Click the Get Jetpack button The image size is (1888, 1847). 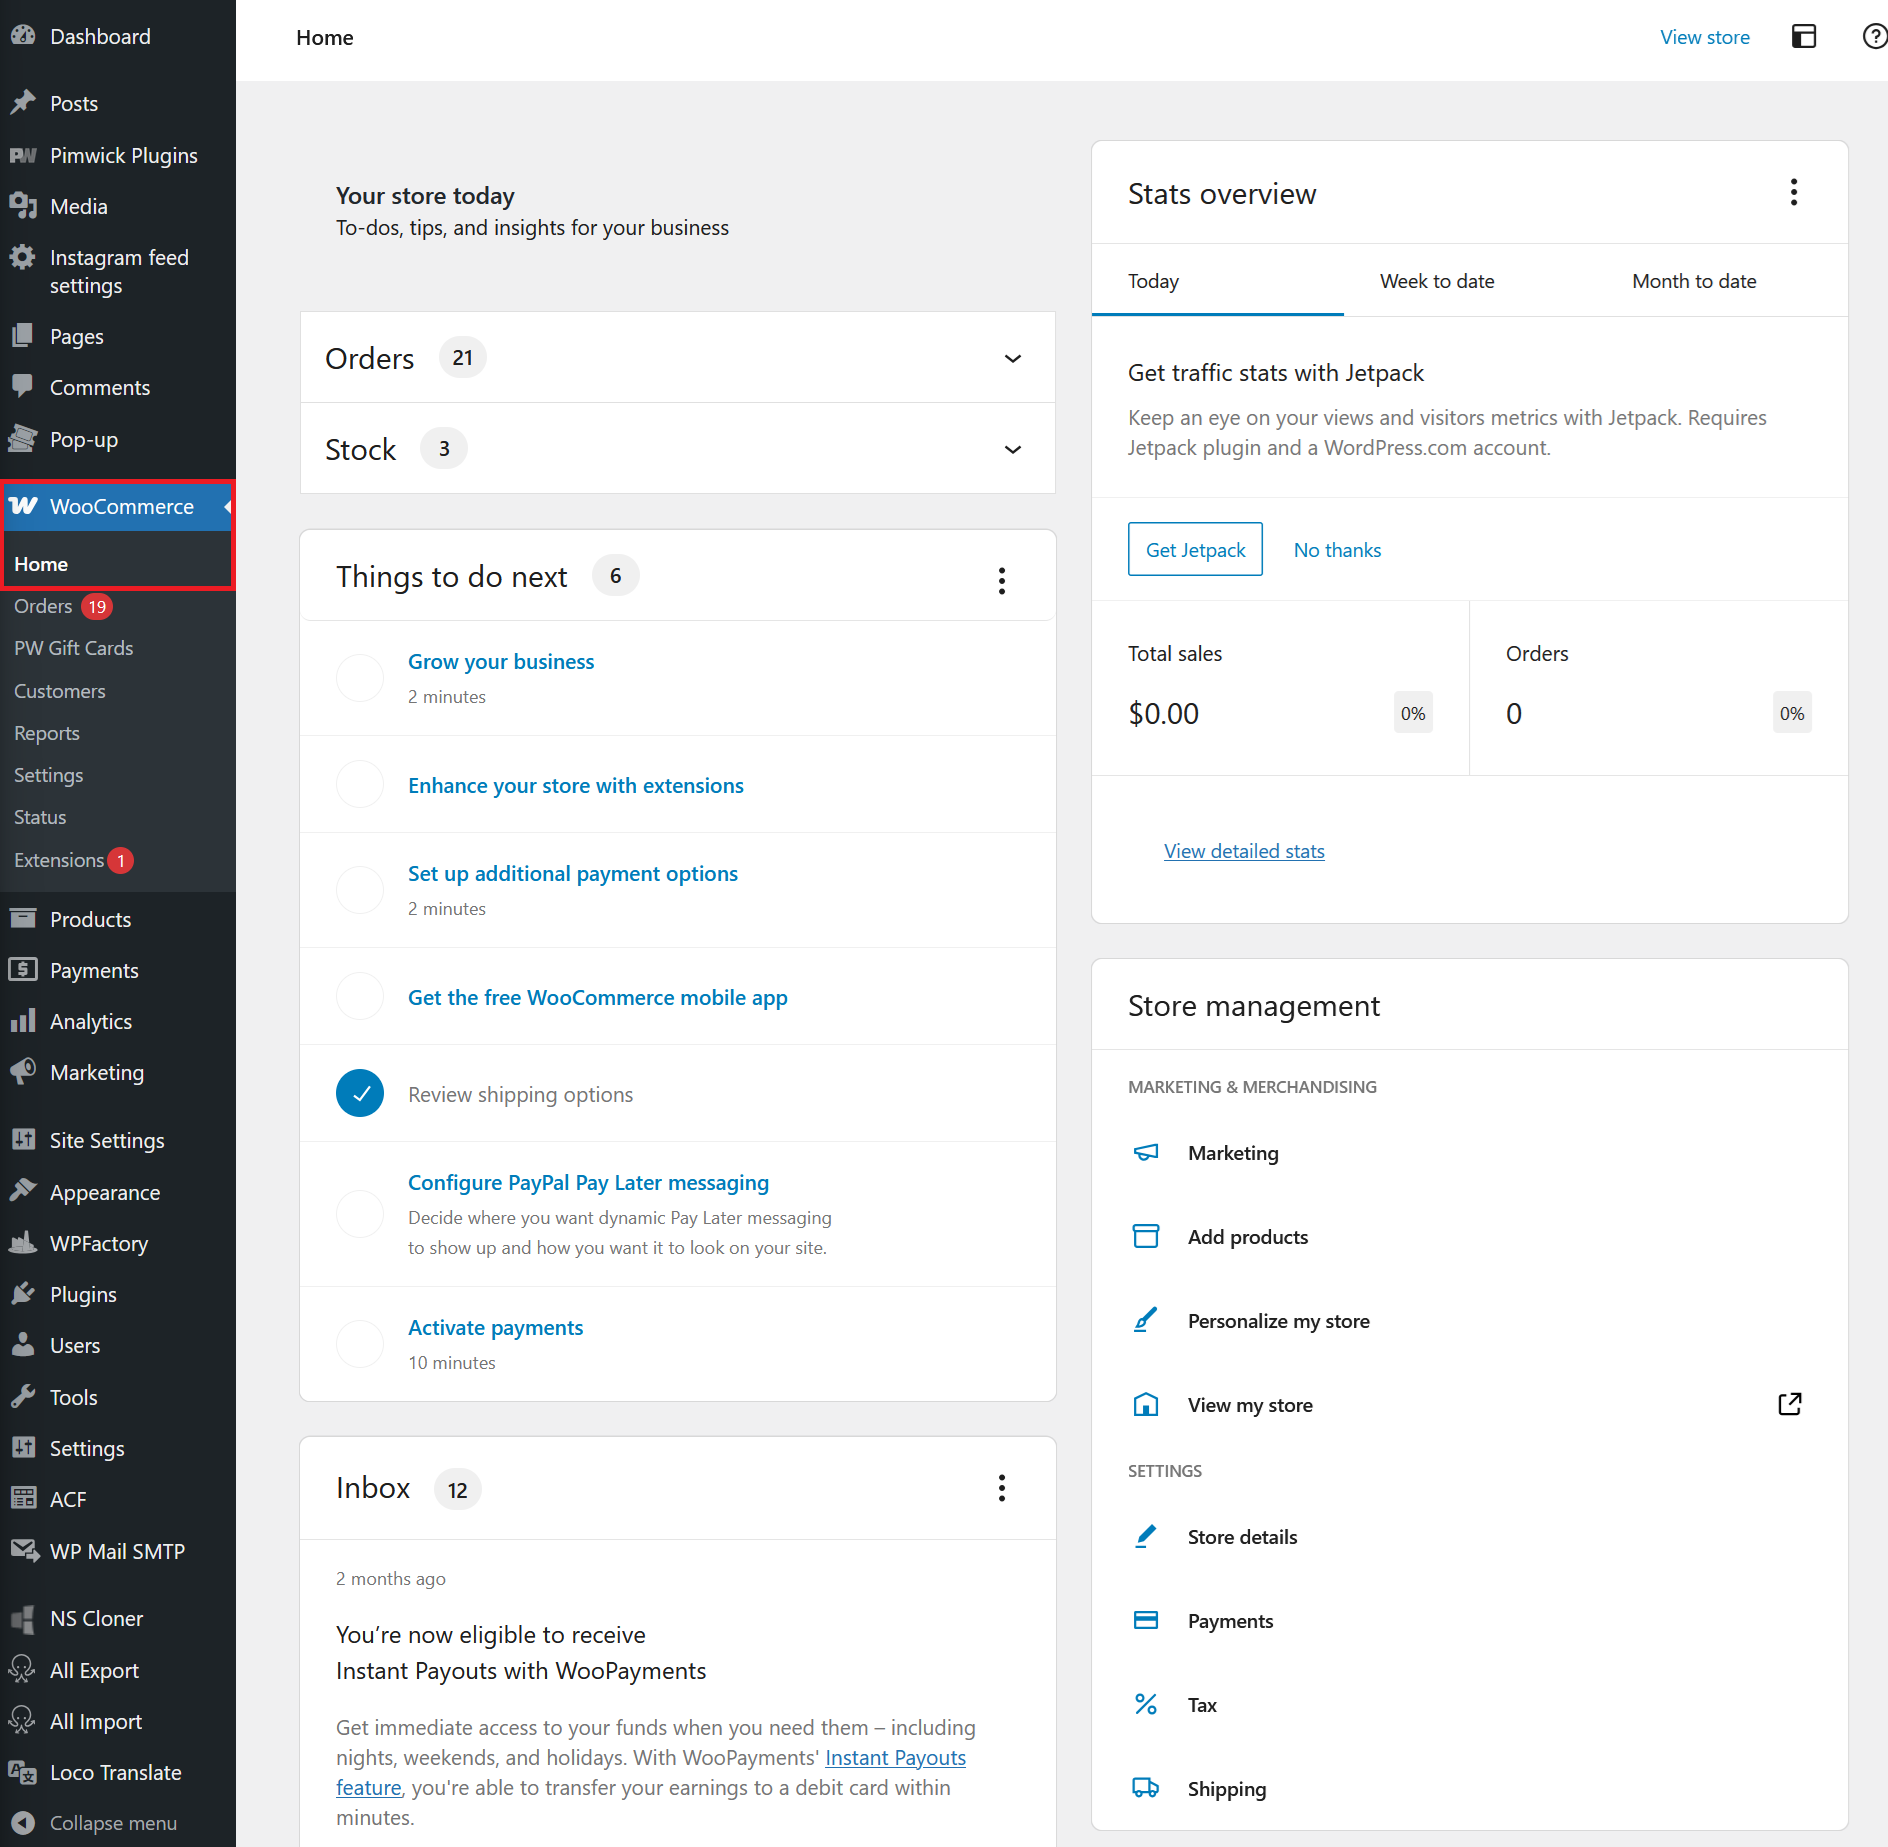pos(1195,549)
